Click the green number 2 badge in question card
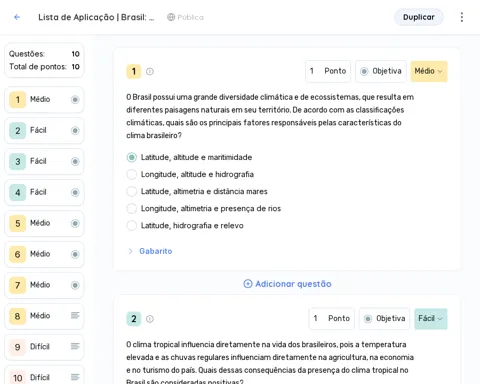Image resolution: width=480 pixels, height=384 pixels. (x=134, y=319)
